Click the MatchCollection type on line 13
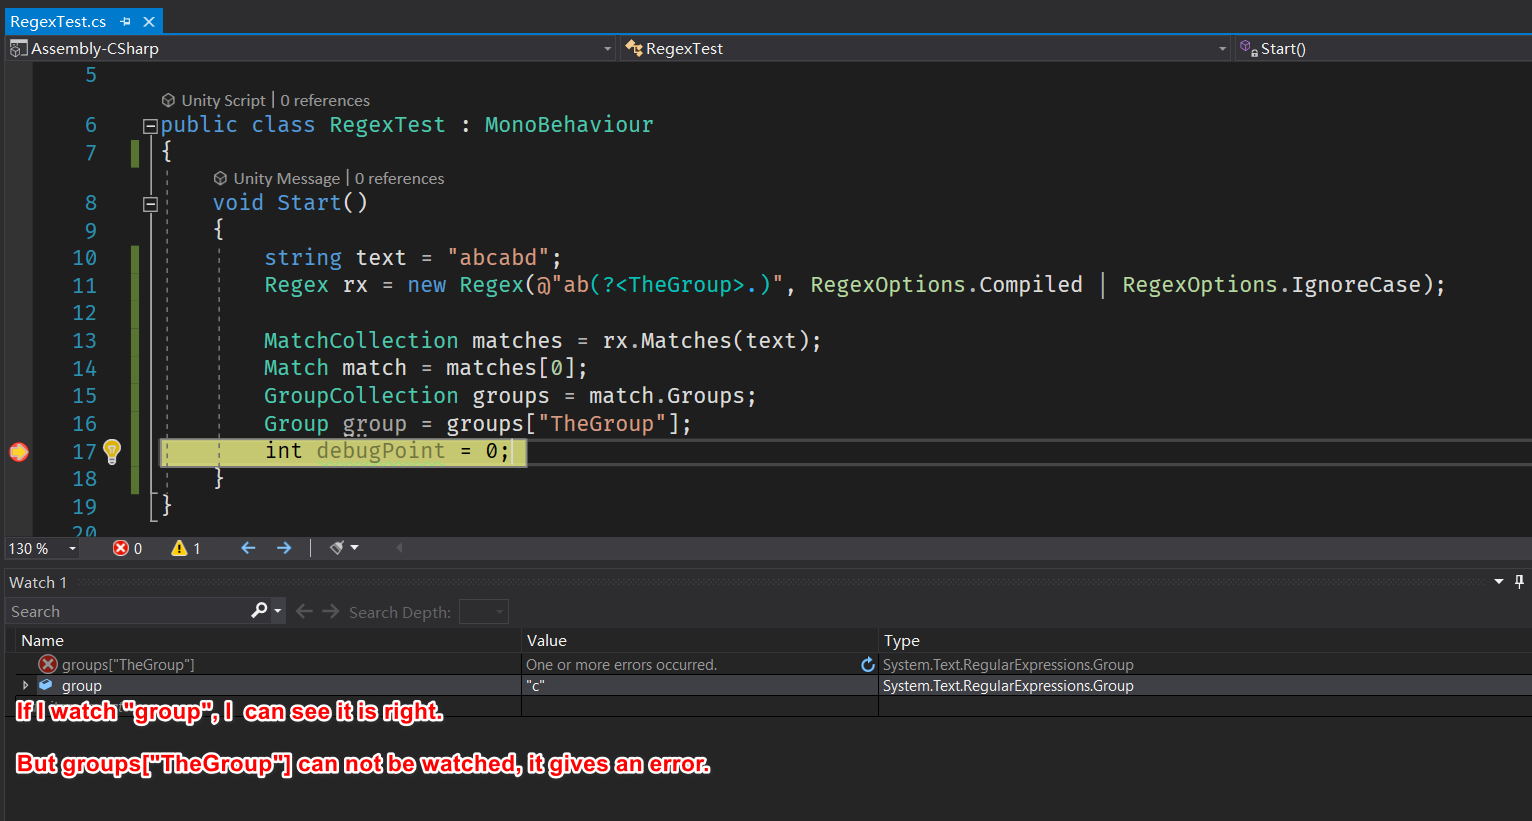This screenshot has width=1532, height=821. tap(361, 341)
